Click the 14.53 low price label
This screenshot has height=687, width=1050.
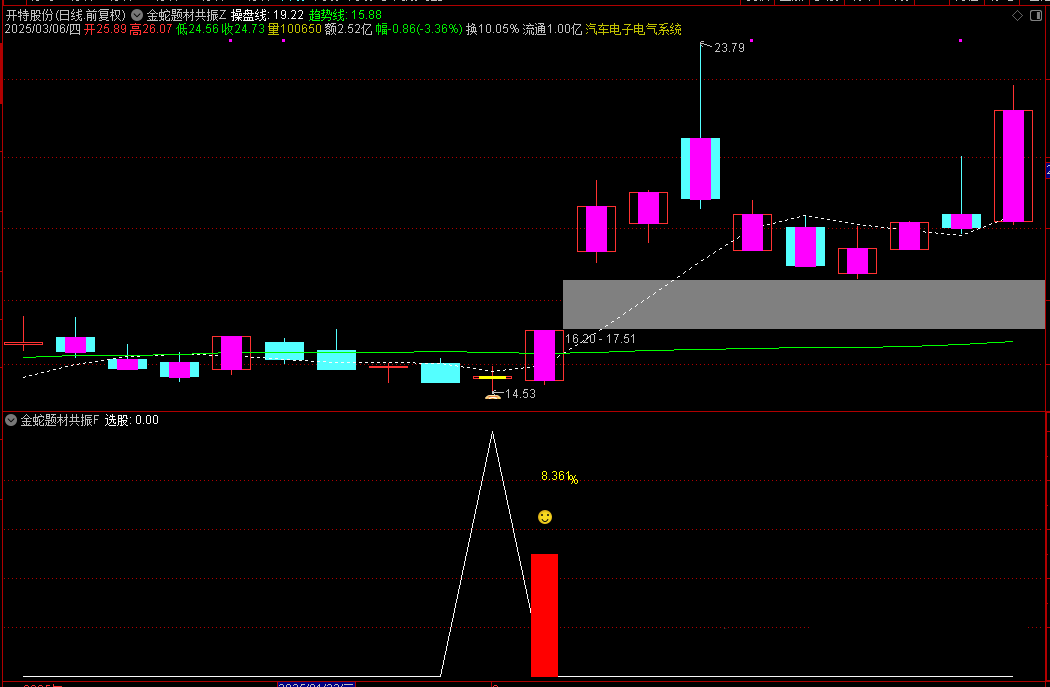coord(520,395)
